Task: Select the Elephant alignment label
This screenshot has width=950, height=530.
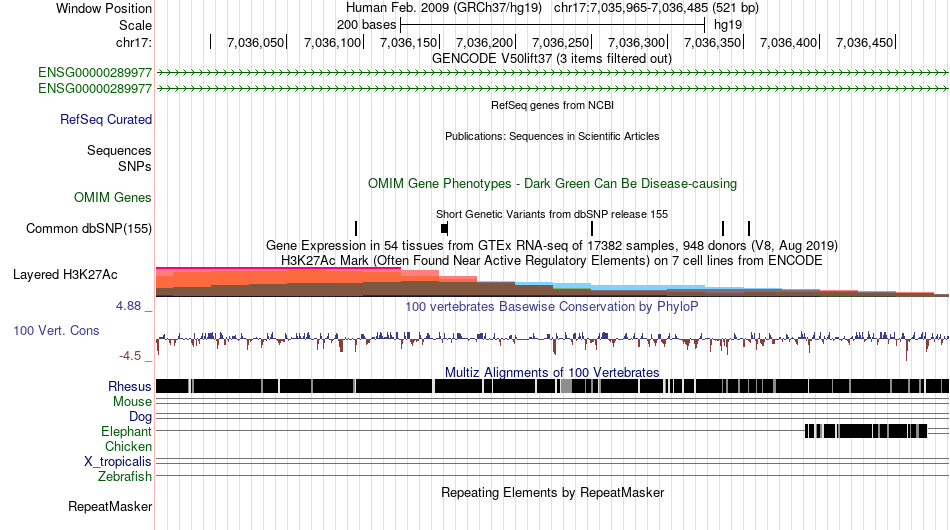Action: (x=127, y=432)
